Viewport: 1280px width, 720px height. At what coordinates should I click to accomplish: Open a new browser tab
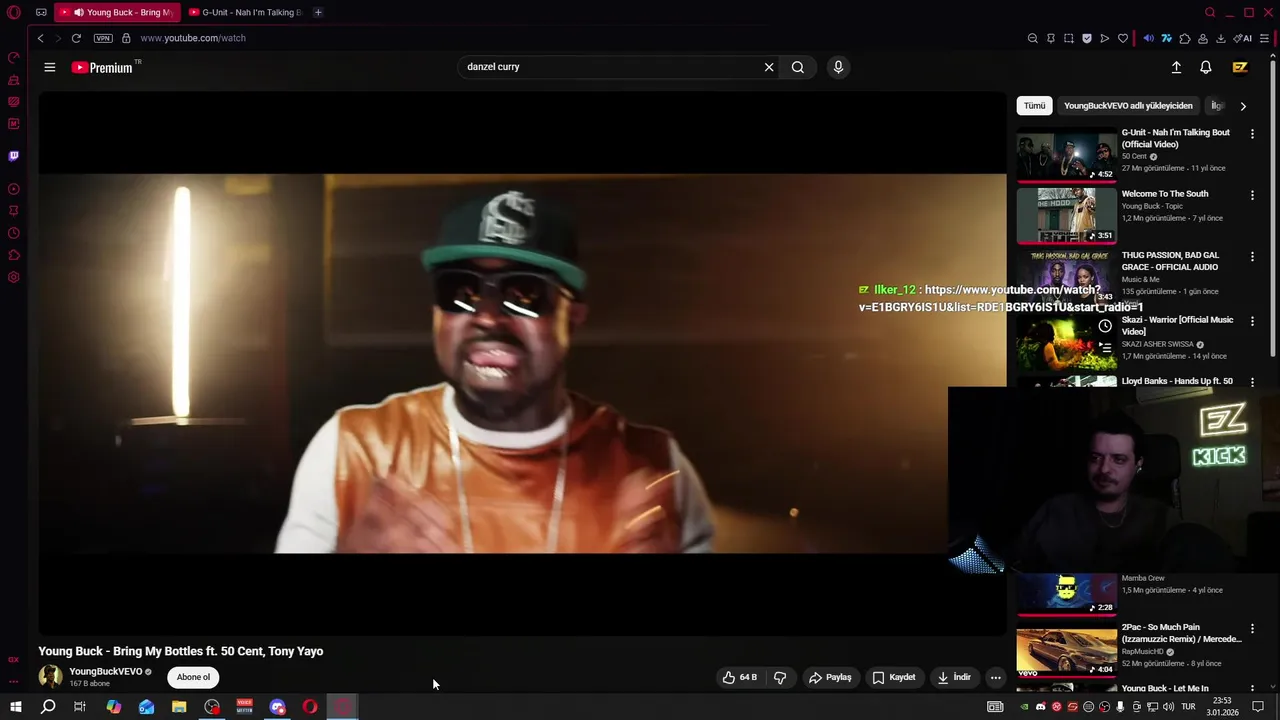coord(318,12)
